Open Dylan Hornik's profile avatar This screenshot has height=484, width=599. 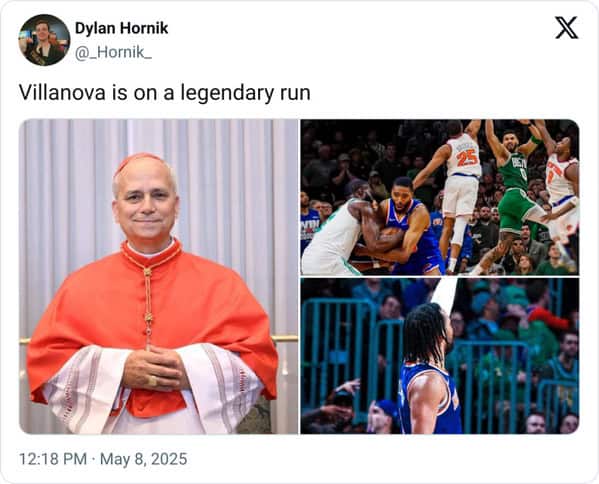tap(44, 40)
